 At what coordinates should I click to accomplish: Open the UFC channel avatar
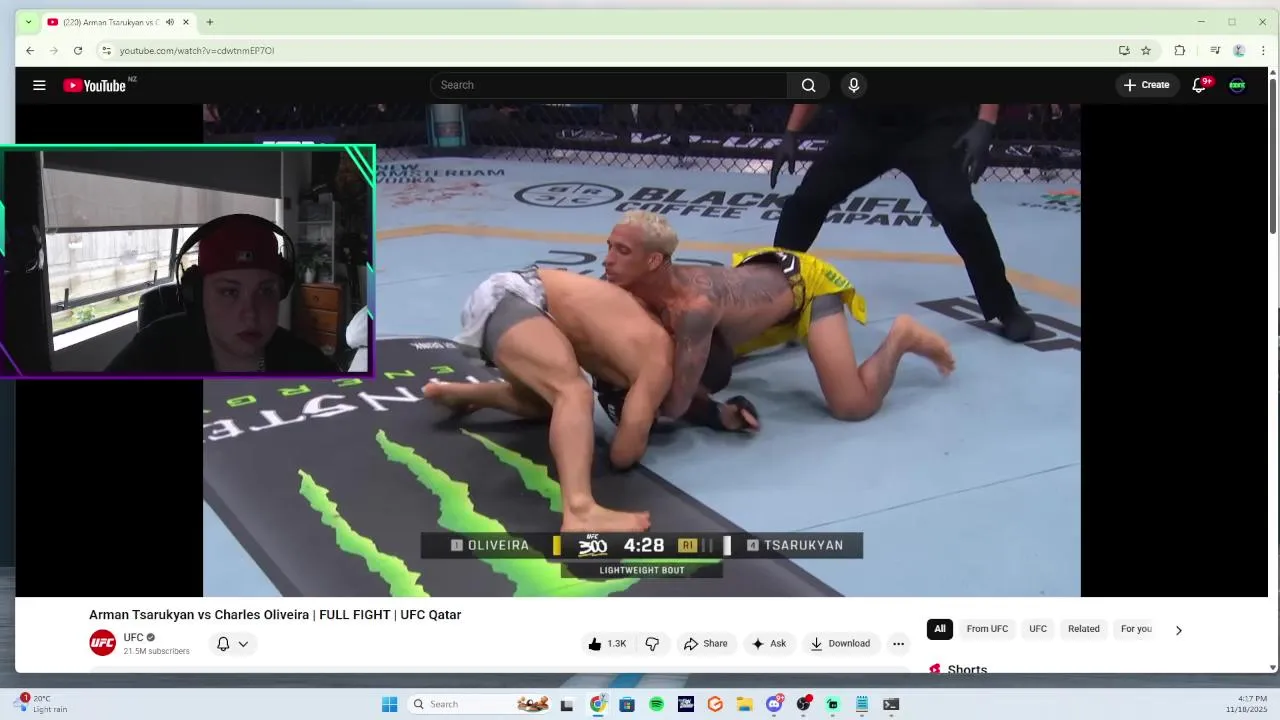[102, 643]
